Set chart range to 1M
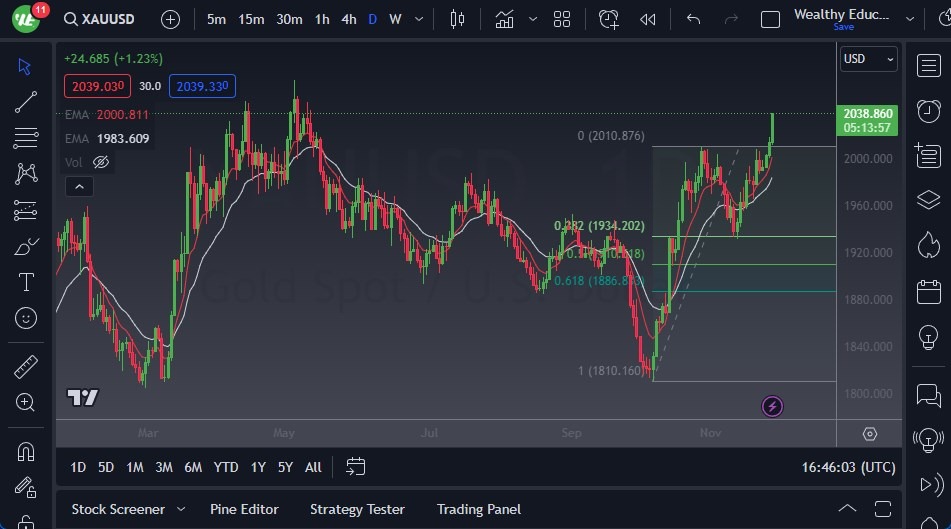The width and height of the screenshot is (951, 529). coord(135,467)
